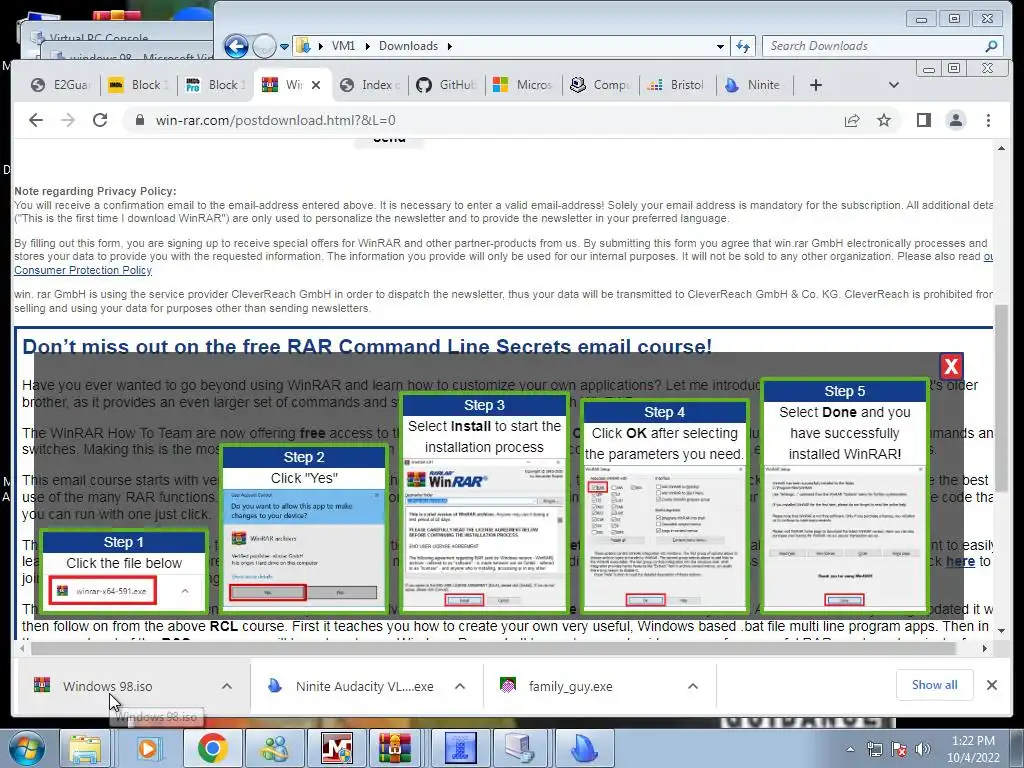Click the page vertical scrollbar down arrow
Image resolution: width=1024 pixels, height=768 pixels.
1001,630
